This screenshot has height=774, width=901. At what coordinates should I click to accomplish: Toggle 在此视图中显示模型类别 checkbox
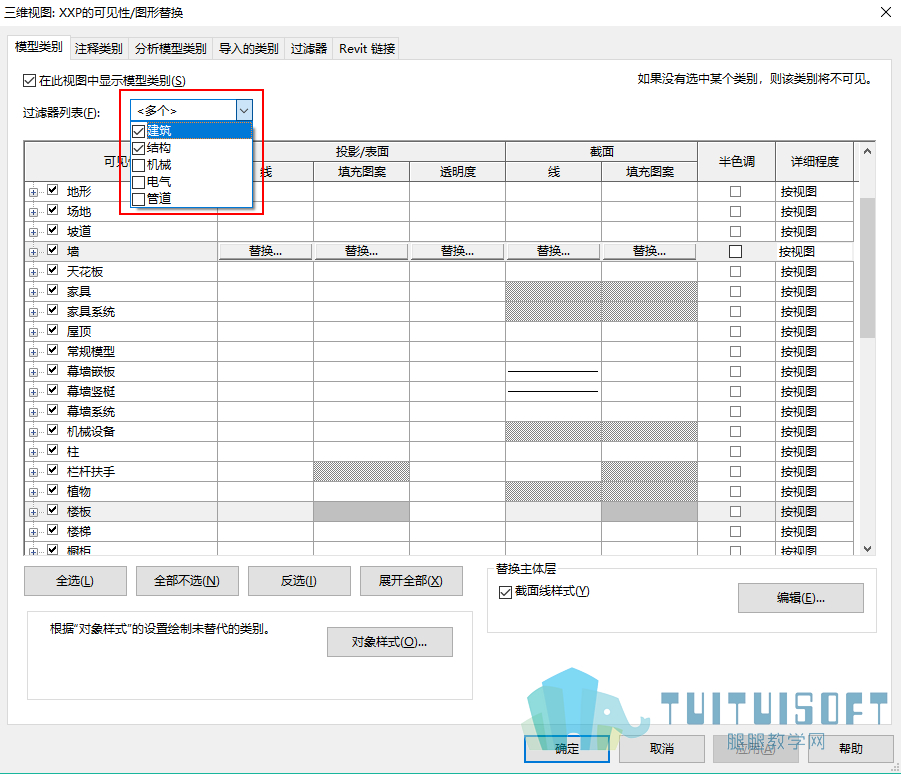(29, 80)
